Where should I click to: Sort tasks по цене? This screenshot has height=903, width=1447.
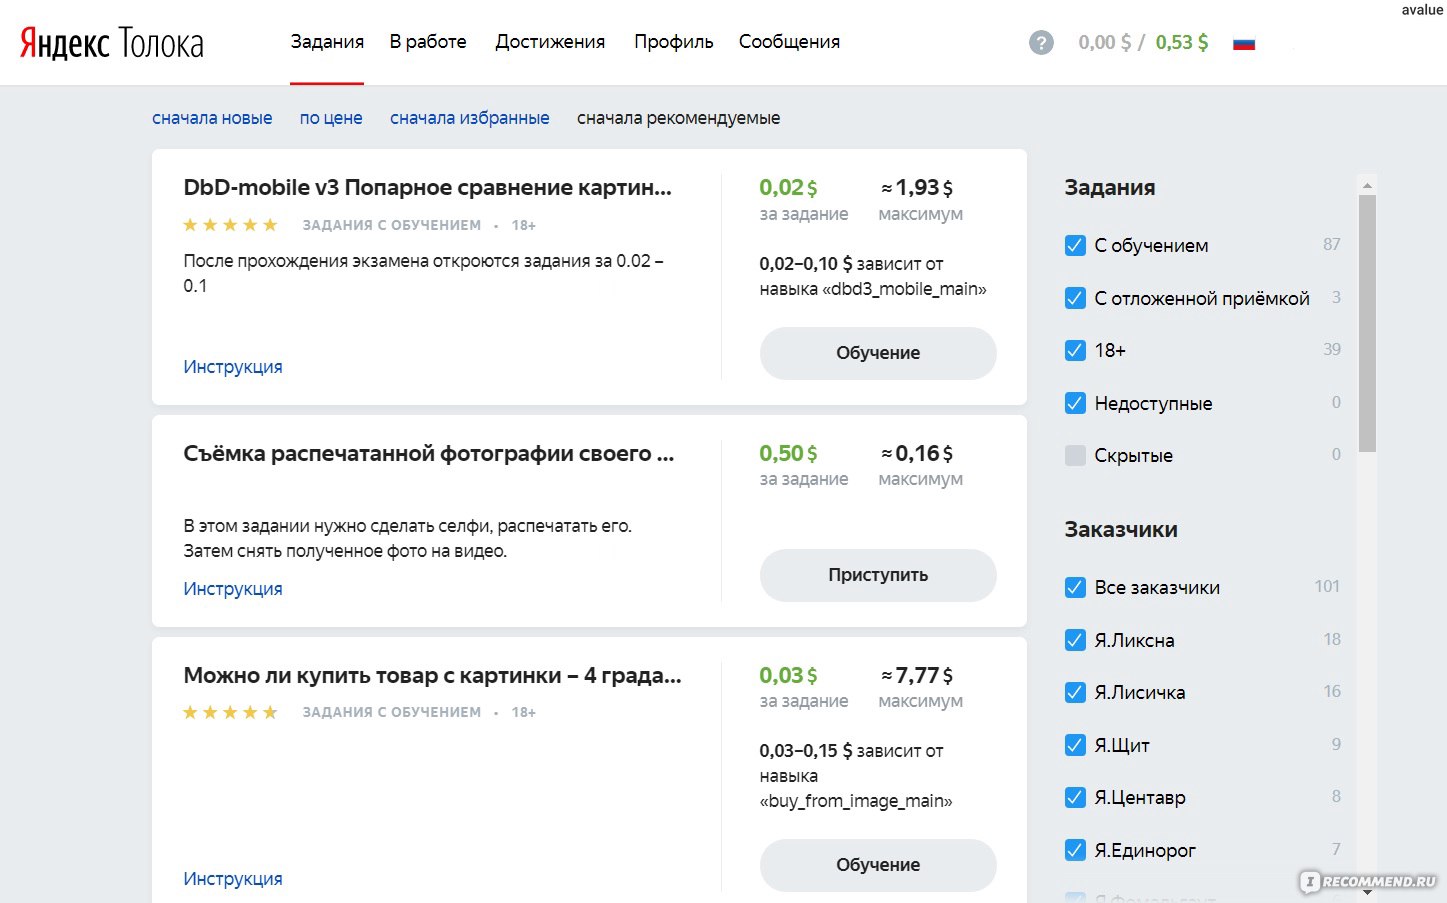pos(331,118)
